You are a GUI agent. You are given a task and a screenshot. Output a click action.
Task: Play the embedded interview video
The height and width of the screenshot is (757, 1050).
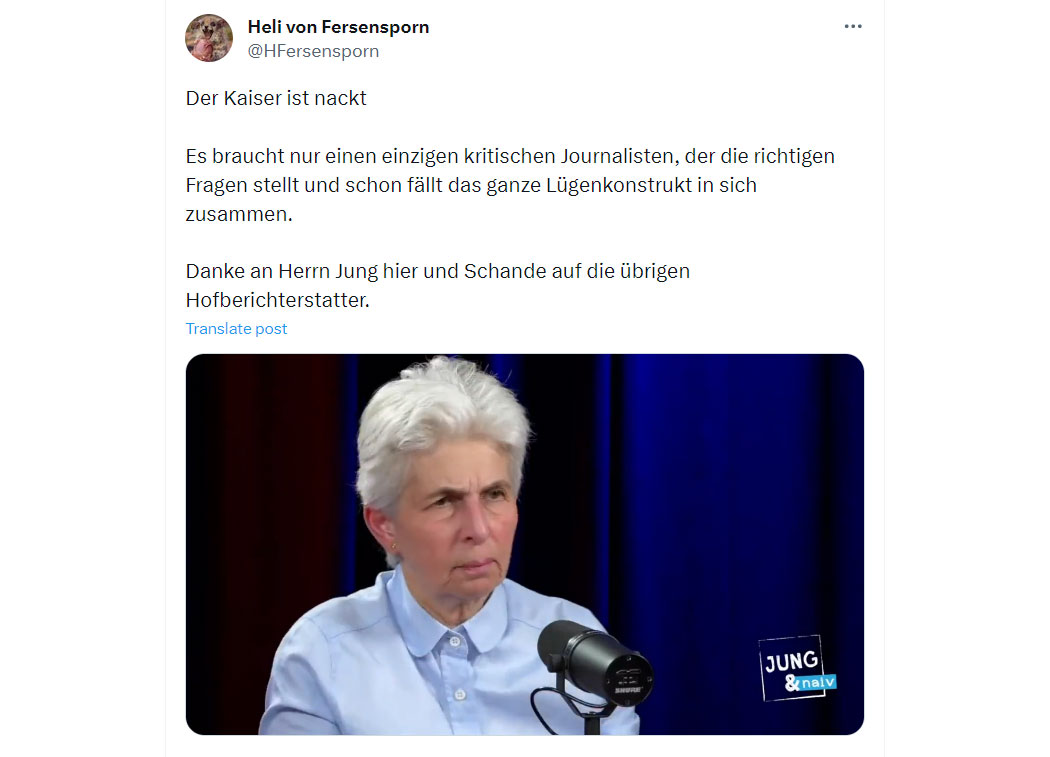pyautogui.click(x=524, y=544)
